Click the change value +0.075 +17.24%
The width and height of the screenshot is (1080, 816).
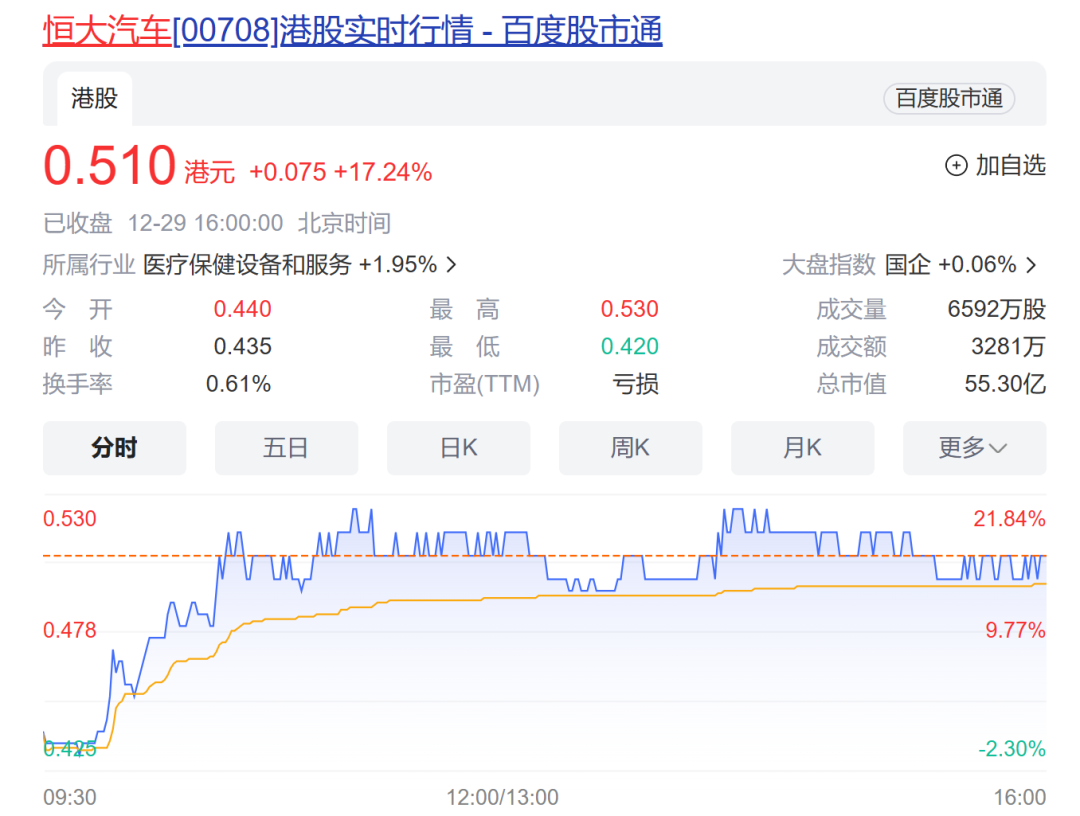(340, 172)
